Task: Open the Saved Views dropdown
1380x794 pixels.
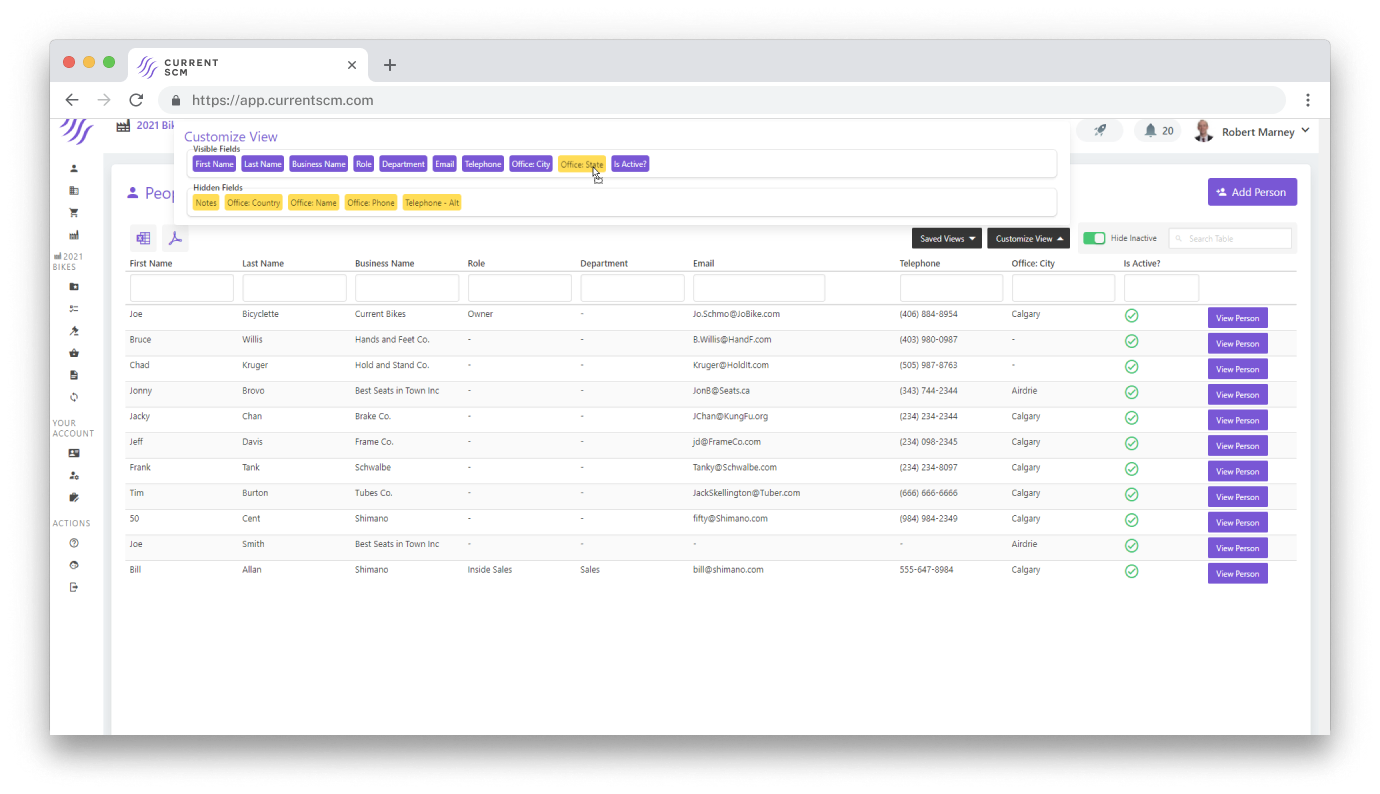Action: click(x=947, y=238)
